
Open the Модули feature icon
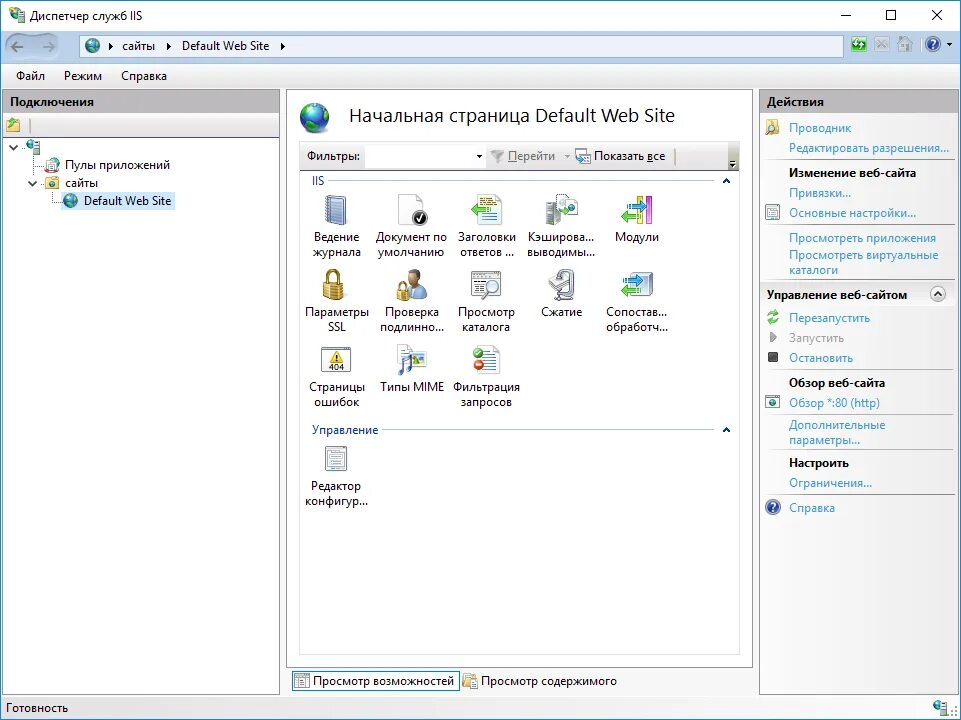pos(637,210)
